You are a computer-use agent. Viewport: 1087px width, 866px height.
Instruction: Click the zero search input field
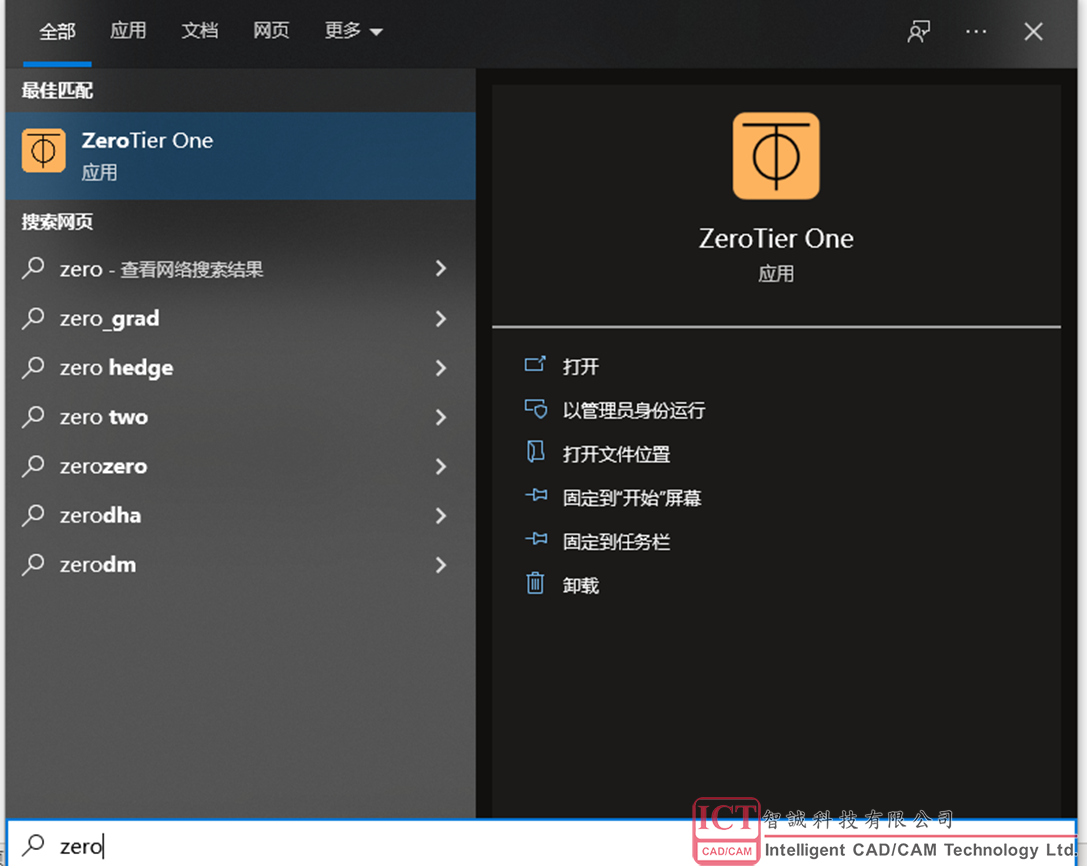(x=541, y=845)
